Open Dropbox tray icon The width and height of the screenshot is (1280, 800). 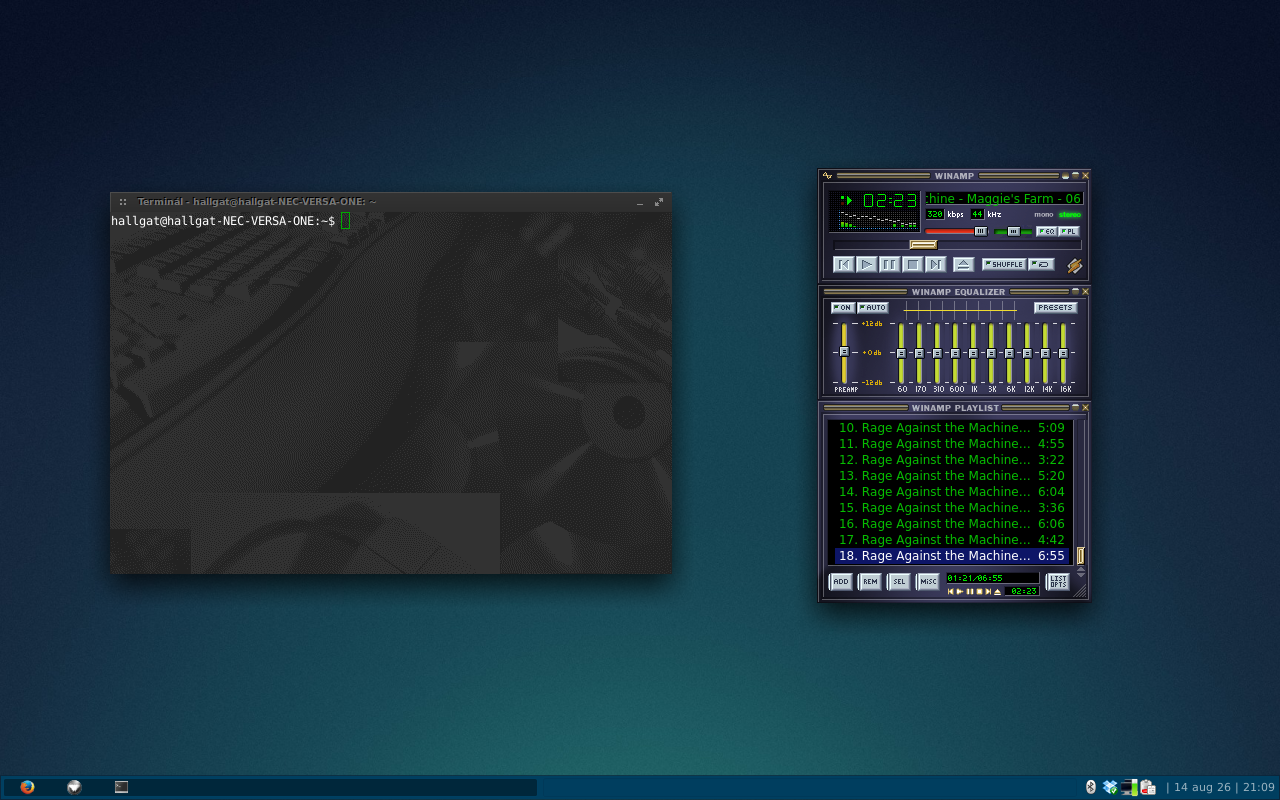[x=1110, y=787]
